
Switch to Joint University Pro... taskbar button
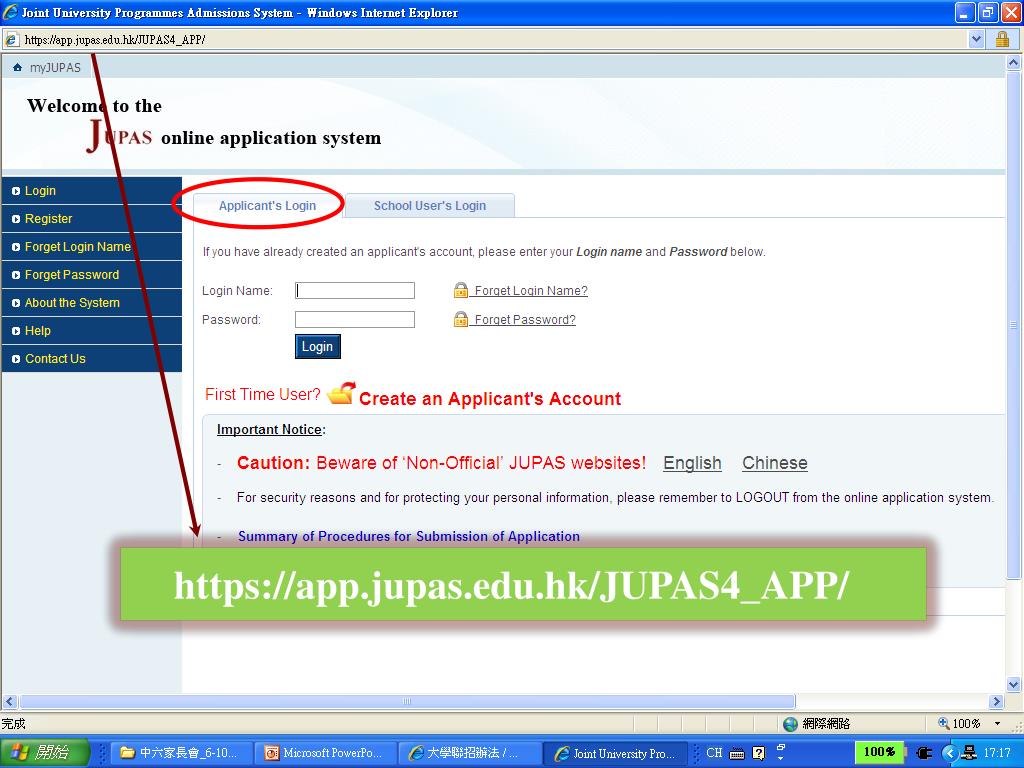[615, 753]
